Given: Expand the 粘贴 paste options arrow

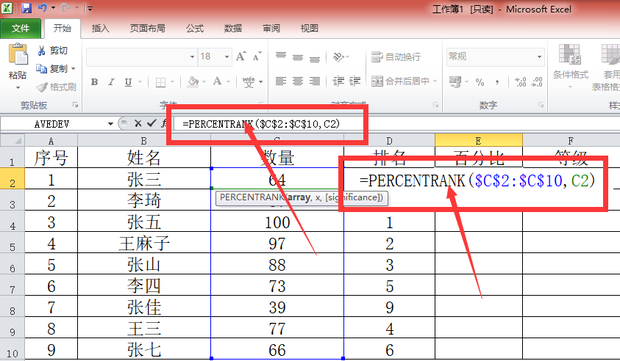Looking at the screenshot, I should point(18,87).
